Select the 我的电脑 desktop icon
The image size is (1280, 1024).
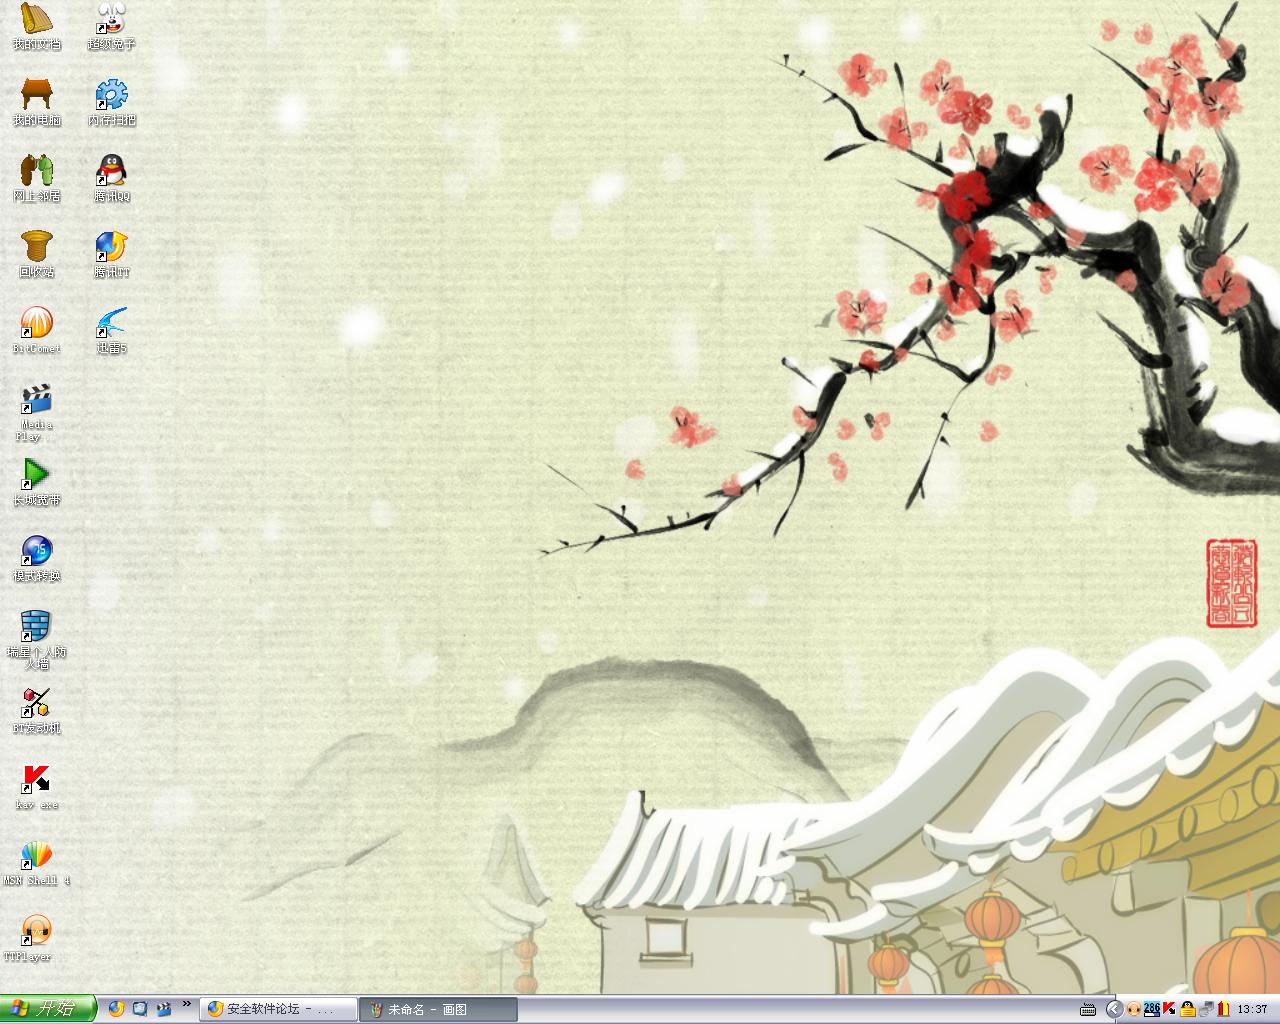click(37, 102)
